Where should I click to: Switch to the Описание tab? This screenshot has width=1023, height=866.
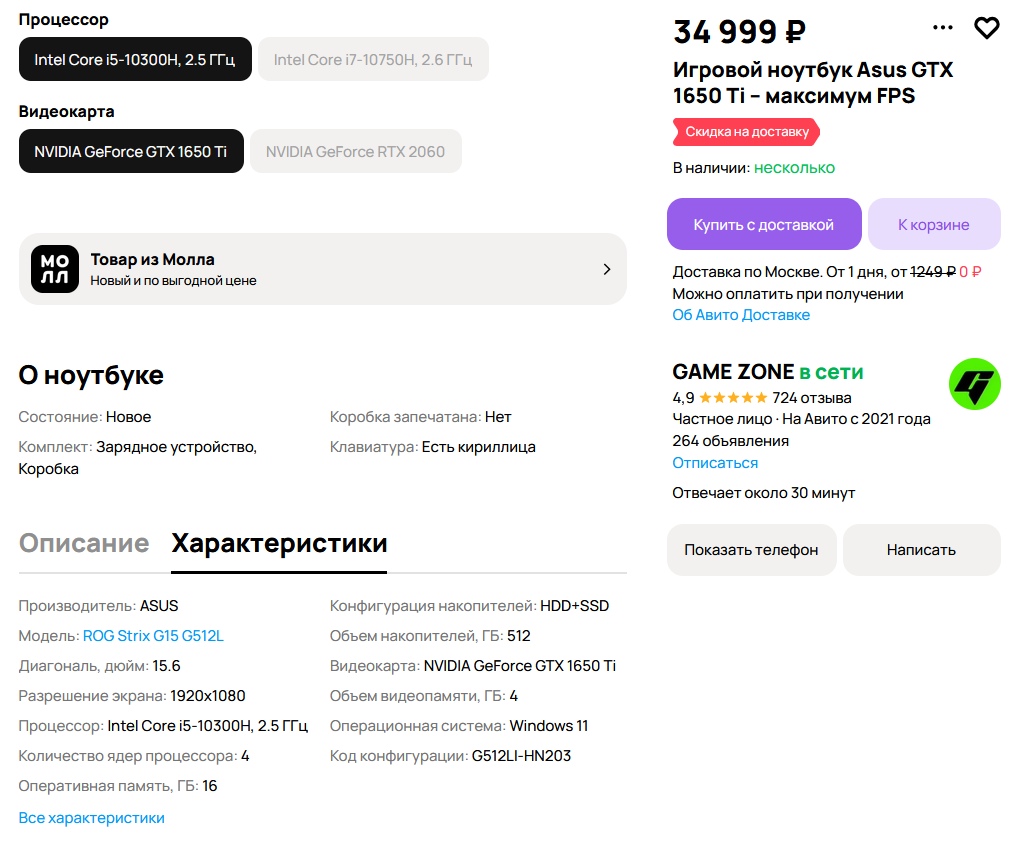(x=84, y=543)
